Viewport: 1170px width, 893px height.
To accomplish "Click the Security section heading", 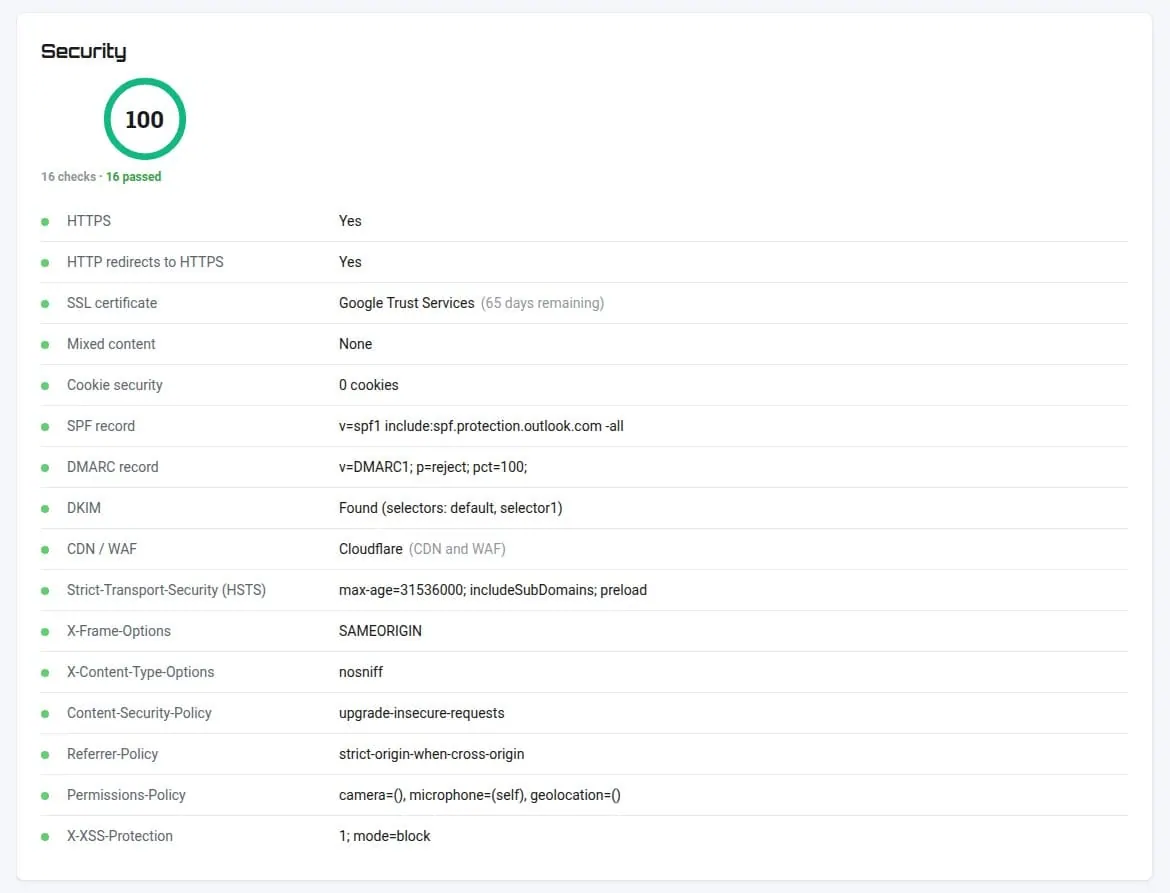I will tap(84, 51).
